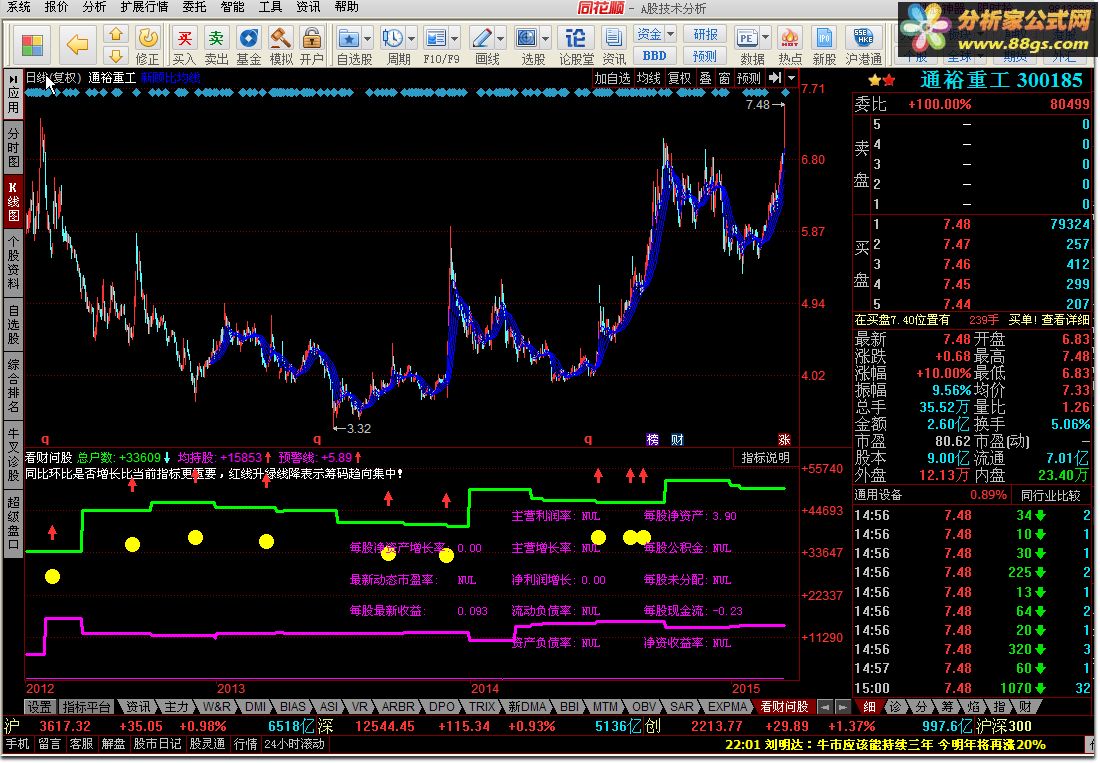Click the BBD toolbar button
1100x763 pixels.
tap(654, 55)
